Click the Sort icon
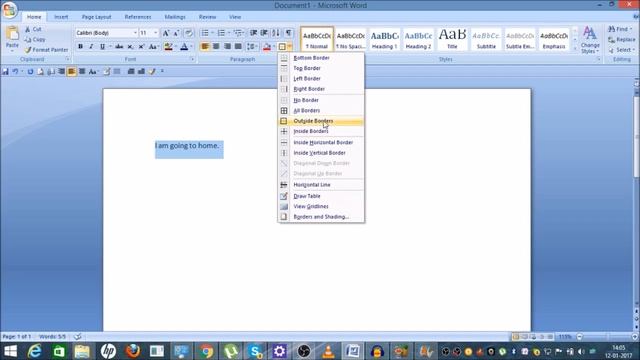 pos(276,33)
